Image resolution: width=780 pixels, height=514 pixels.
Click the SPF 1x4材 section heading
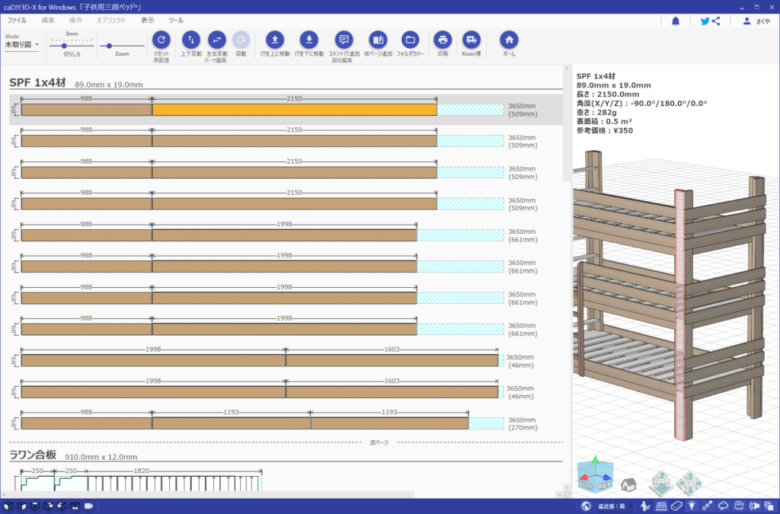[x=37, y=83]
